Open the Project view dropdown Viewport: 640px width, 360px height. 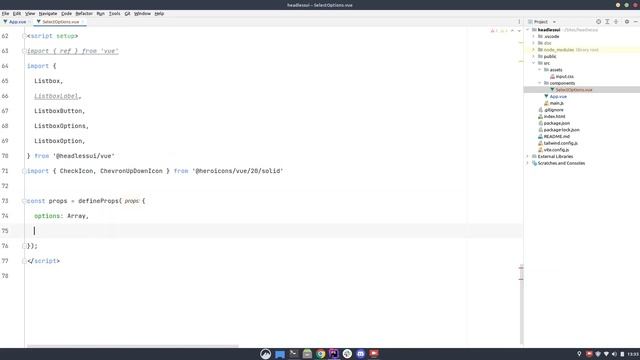pos(554,22)
